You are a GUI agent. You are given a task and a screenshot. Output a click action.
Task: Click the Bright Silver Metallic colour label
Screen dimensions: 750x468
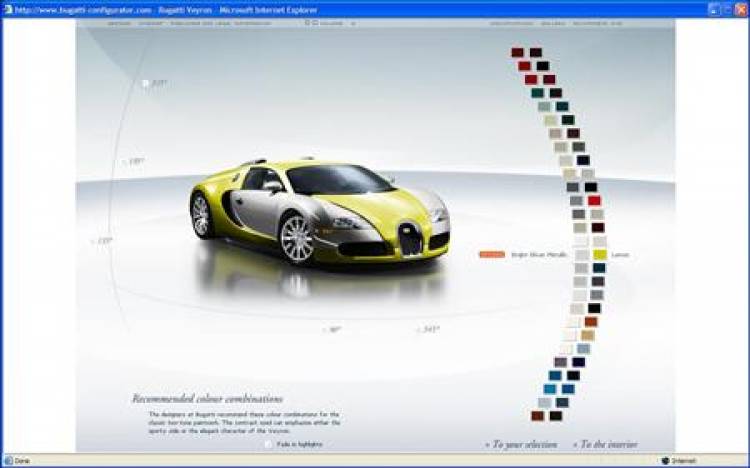click(x=539, y=255)
